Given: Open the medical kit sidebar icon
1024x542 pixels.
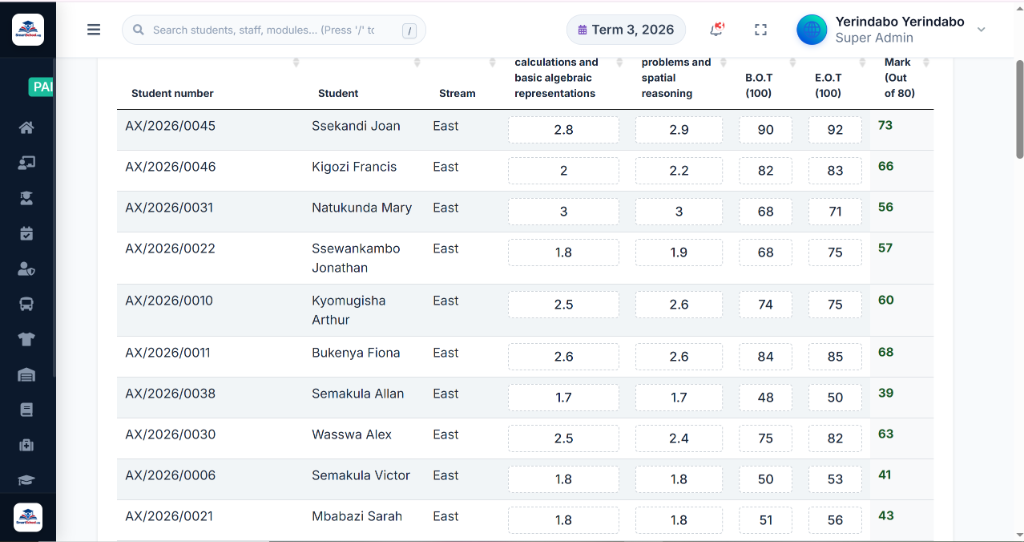Looking at the screenshot, I should 26,445.
